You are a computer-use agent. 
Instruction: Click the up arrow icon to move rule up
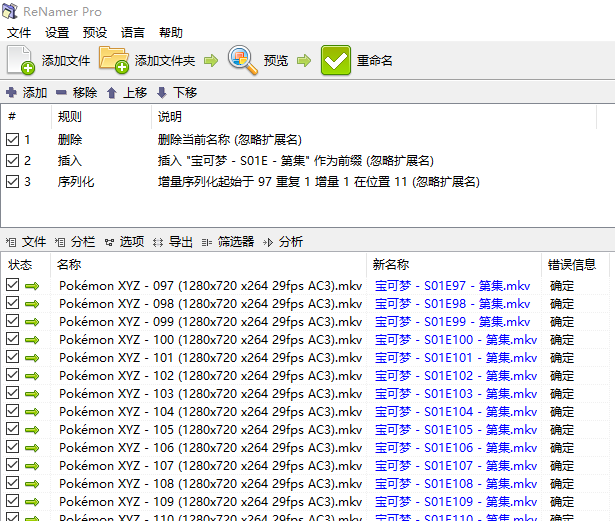[x=112, y=93]
